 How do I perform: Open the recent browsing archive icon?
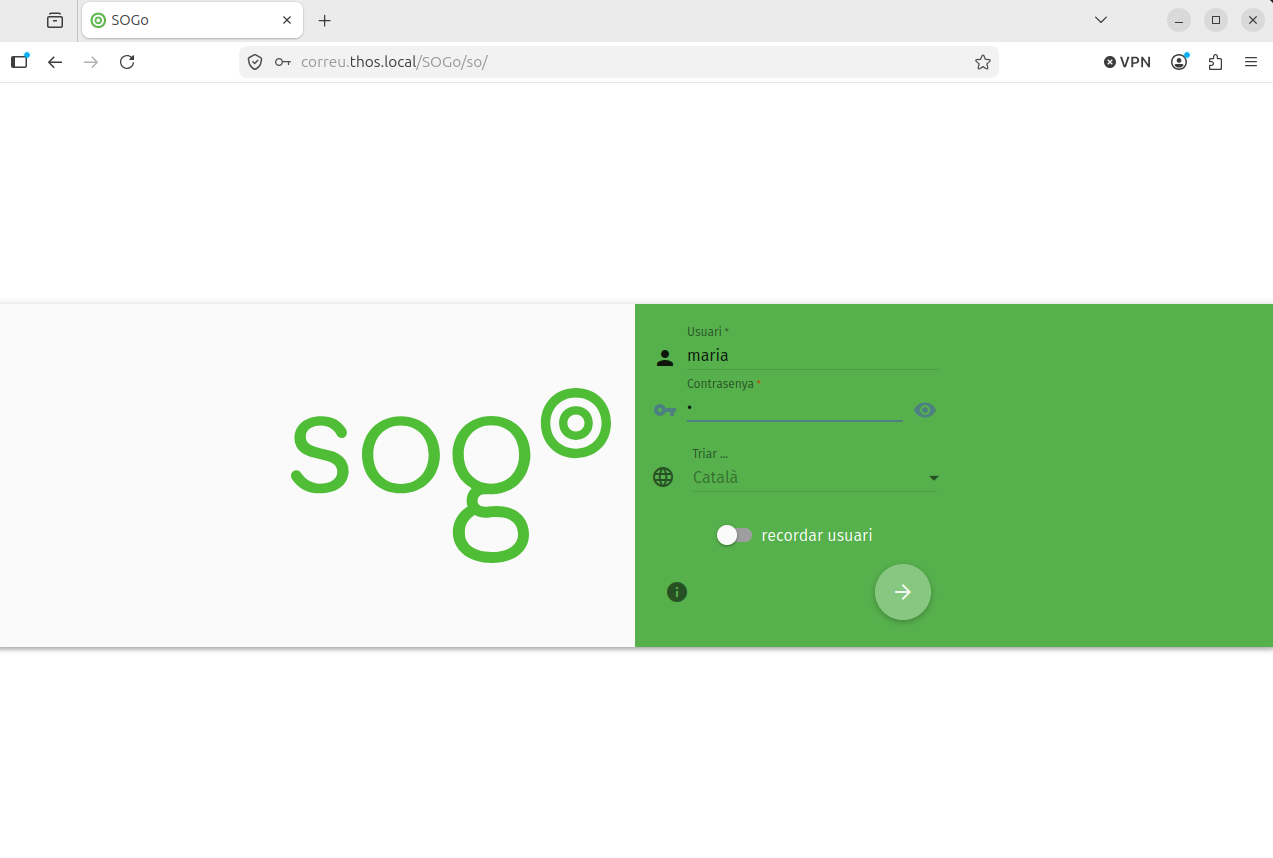click(55, 20)
